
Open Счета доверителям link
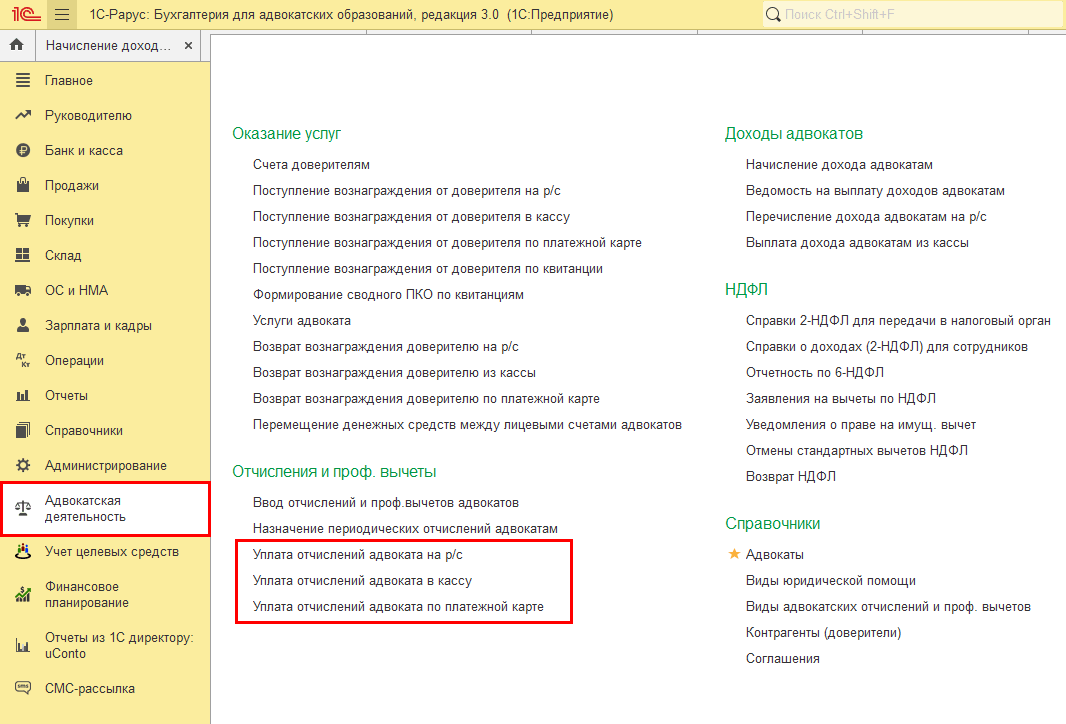pyautogui.click(x=311, y=165)
